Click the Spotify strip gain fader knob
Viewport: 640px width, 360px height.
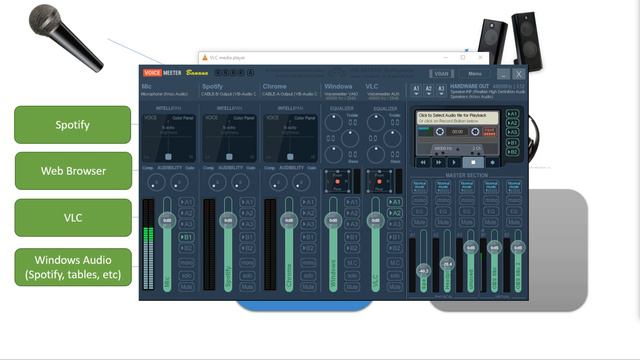point(228,220)
